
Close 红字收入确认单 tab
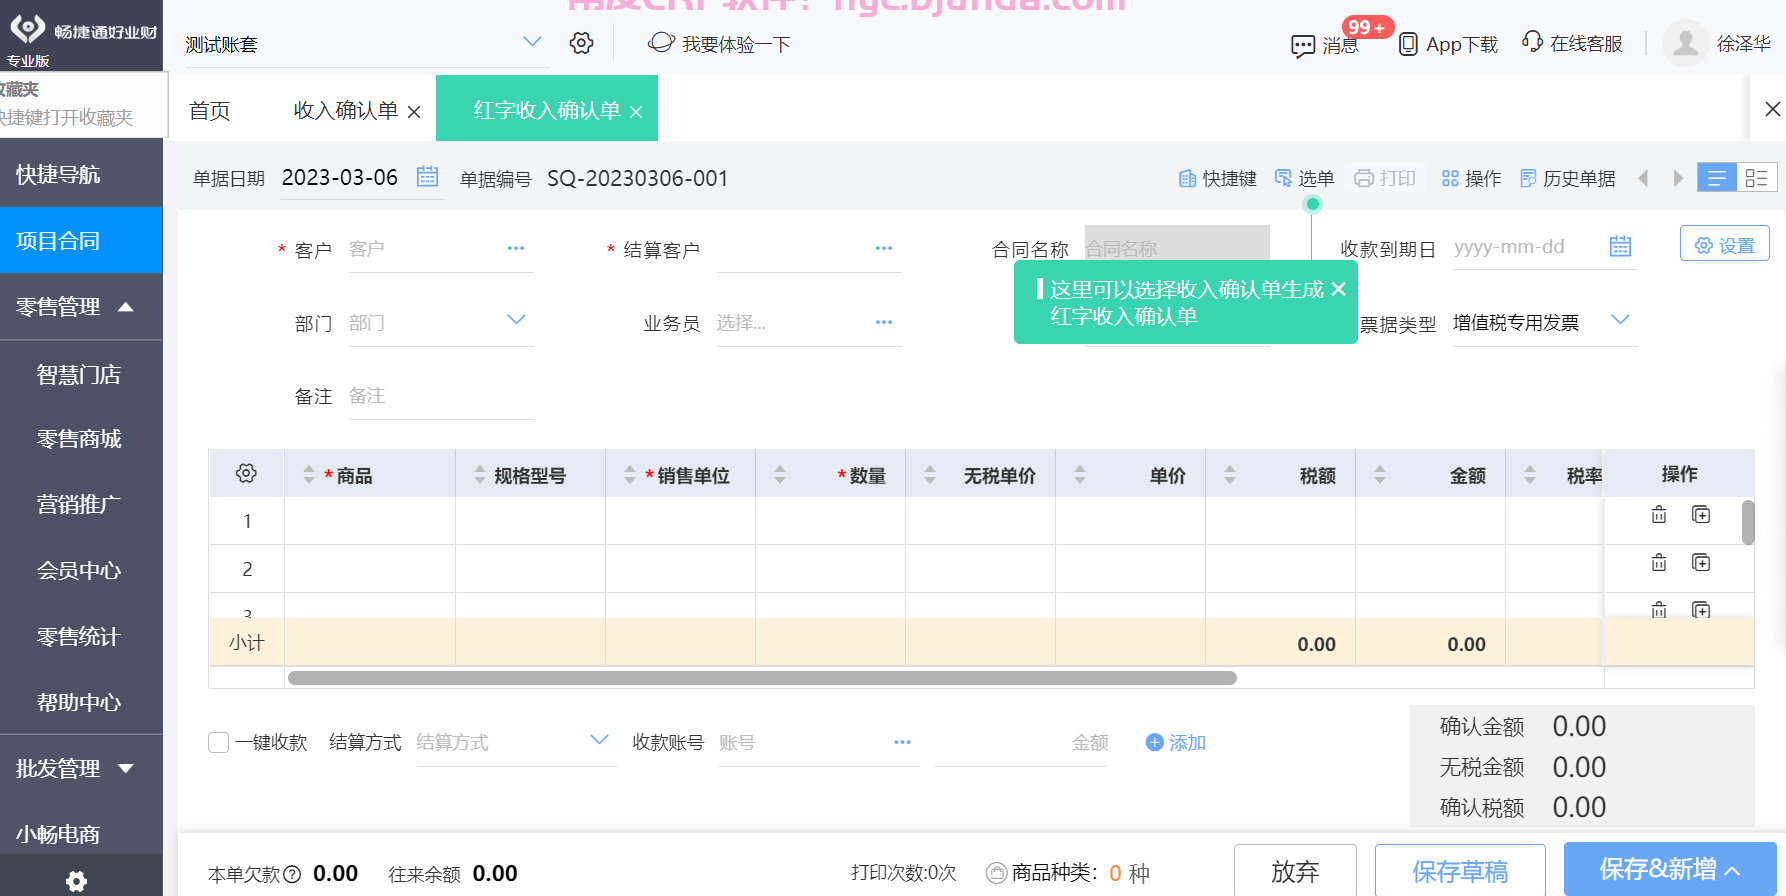pos(636,112)
